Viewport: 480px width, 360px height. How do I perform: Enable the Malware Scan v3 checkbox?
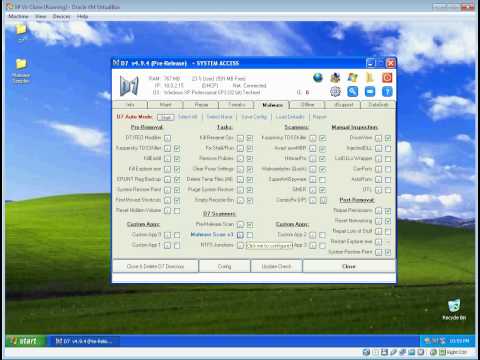[x=250, y=235]
